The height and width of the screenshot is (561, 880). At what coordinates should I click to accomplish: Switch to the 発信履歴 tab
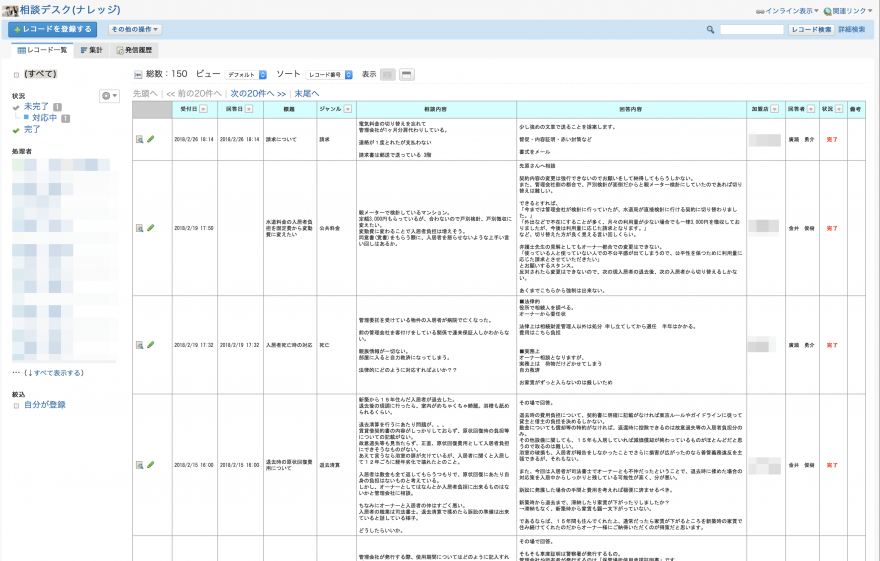pyautogui.click(x=134, y=50)
